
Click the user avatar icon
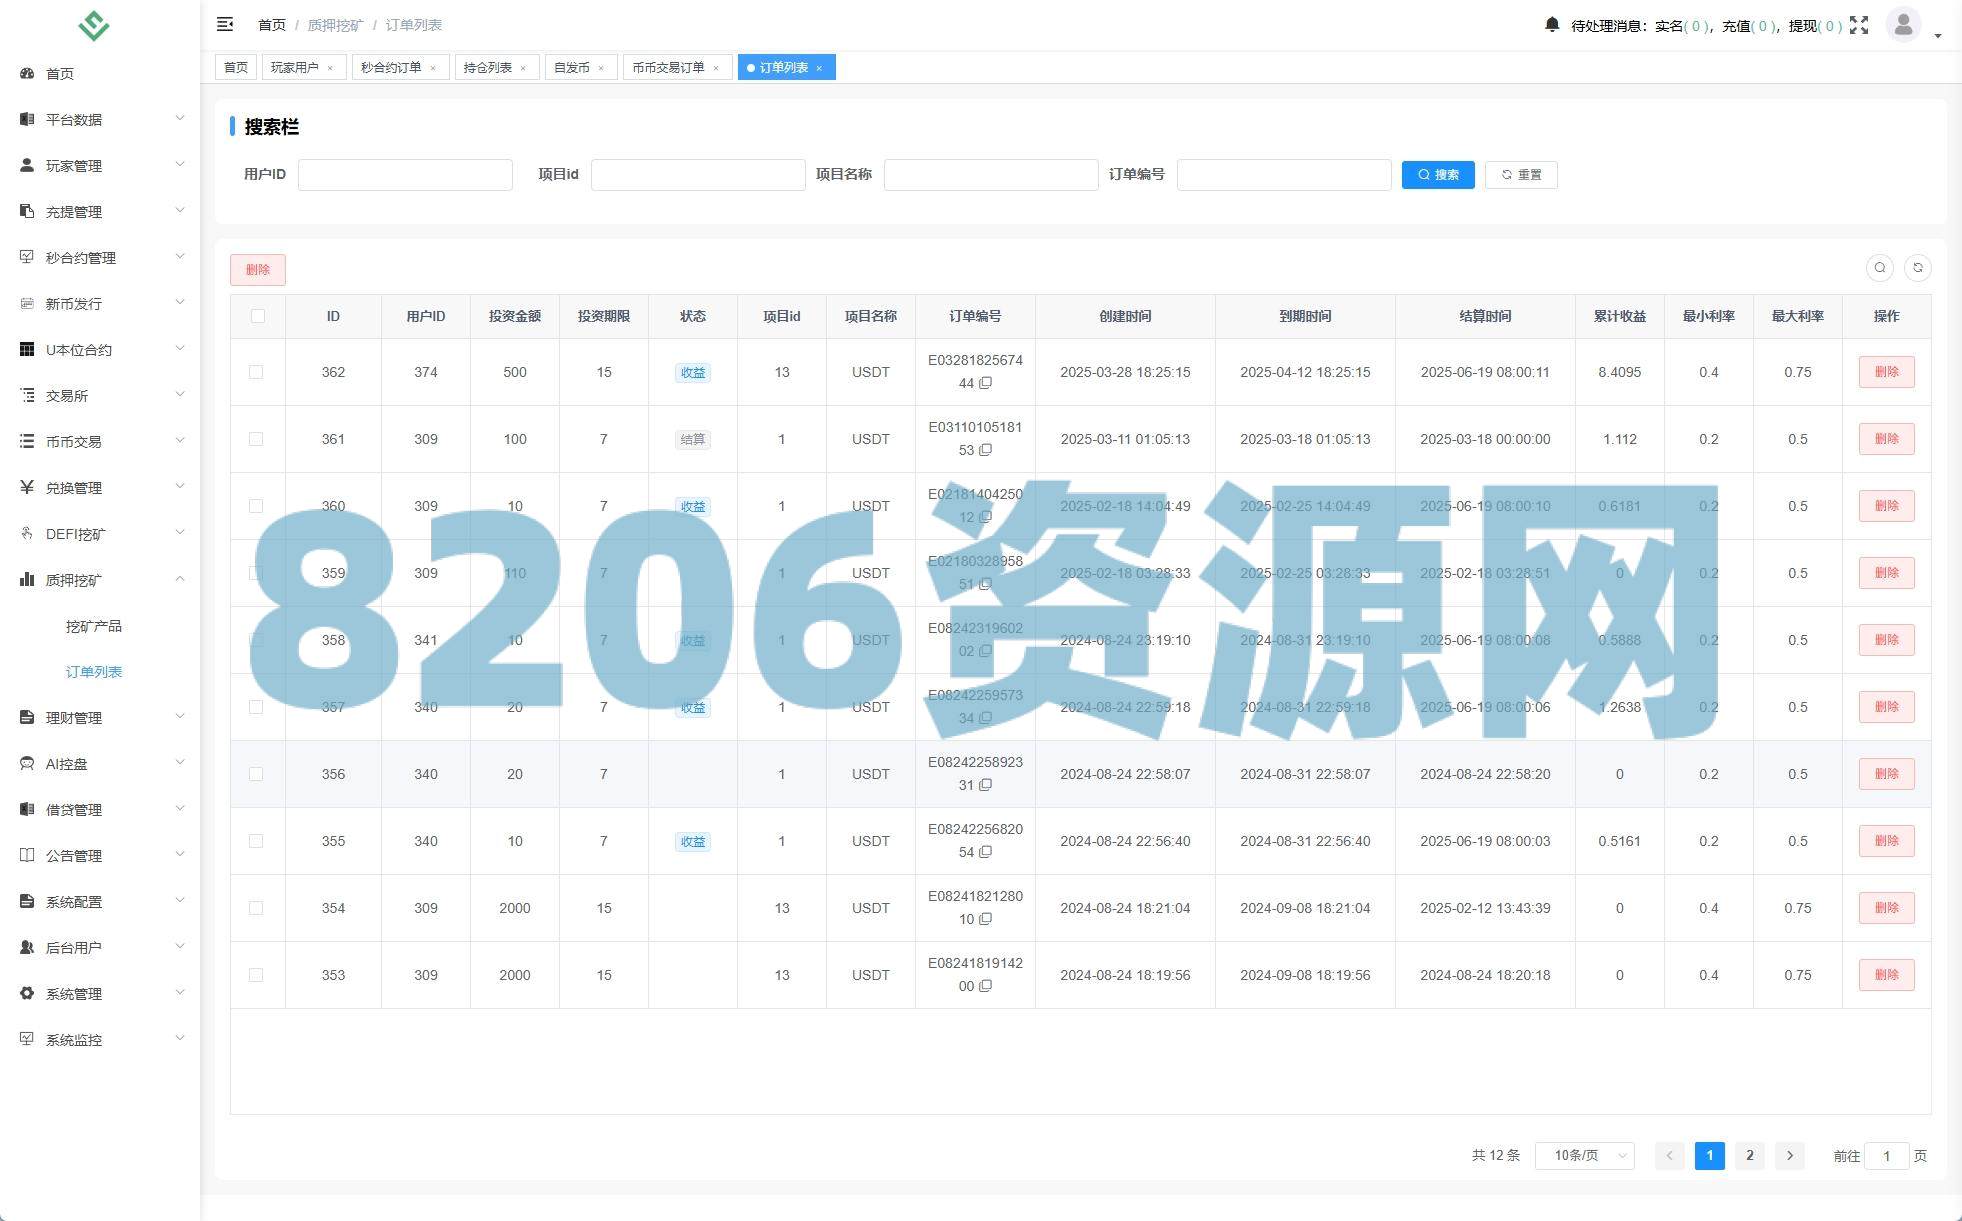click(x=1903, y=24)
